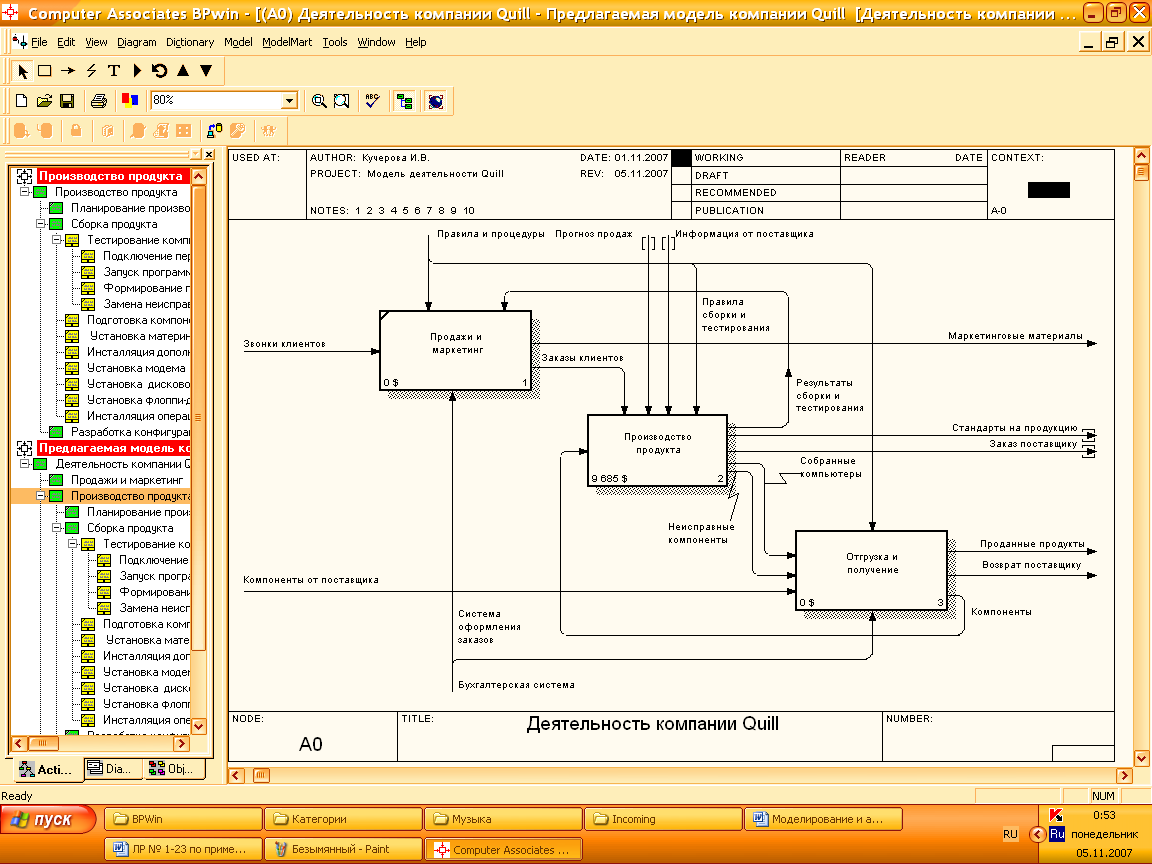Select the Pointer tool

point(22,71)
